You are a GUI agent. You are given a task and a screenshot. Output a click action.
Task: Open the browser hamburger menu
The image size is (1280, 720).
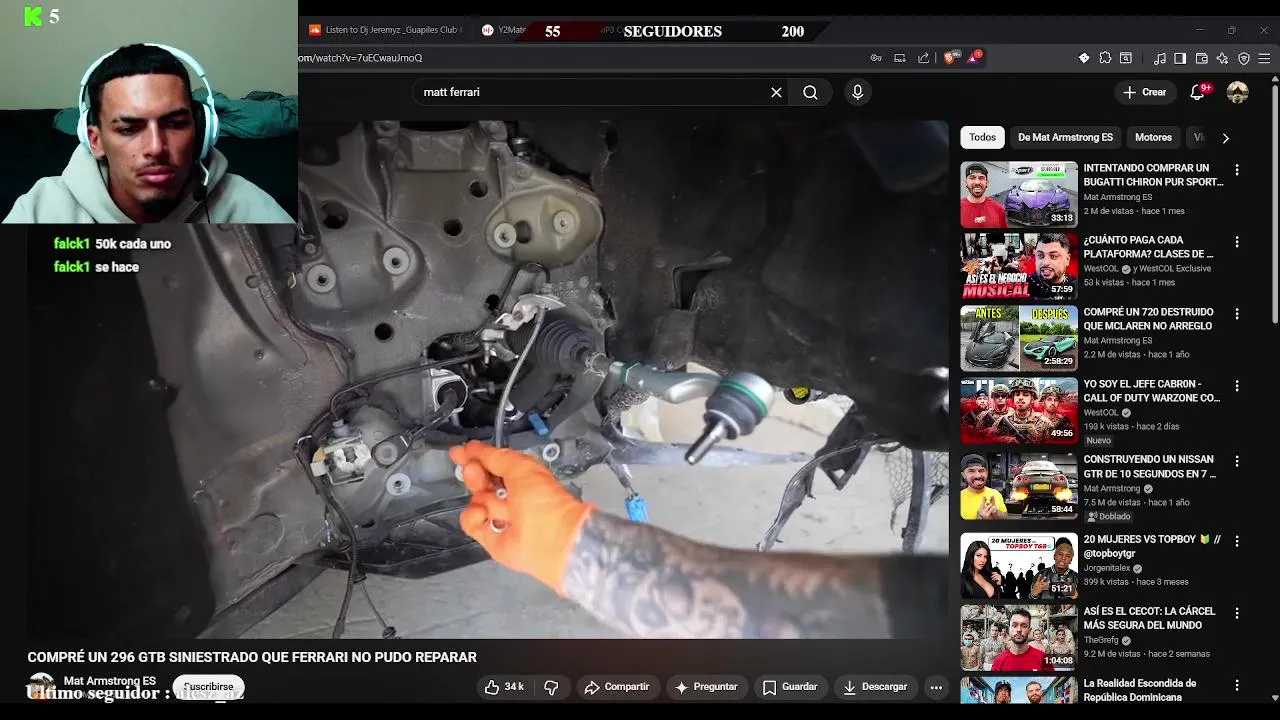click(1264, 58)
